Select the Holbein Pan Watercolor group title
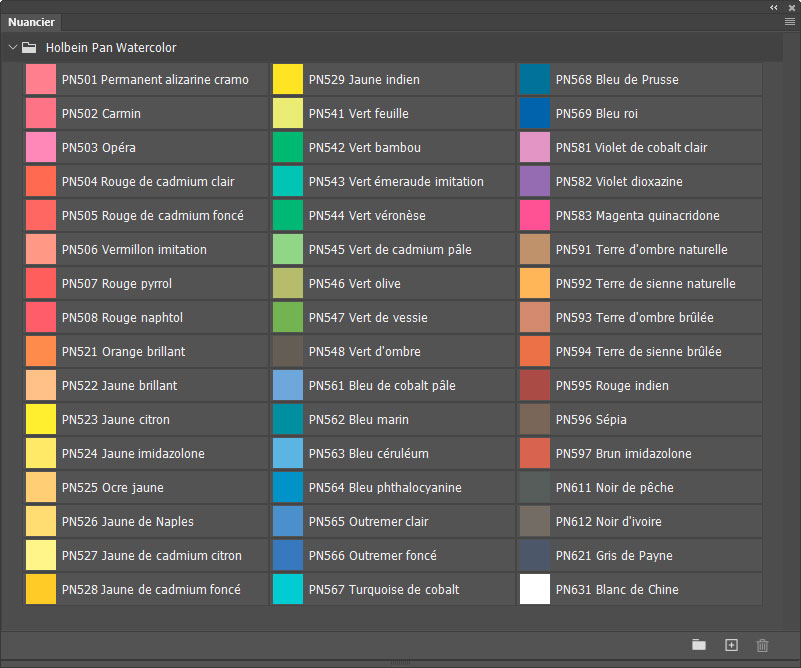The image size is (801, 668). (111, 47)
